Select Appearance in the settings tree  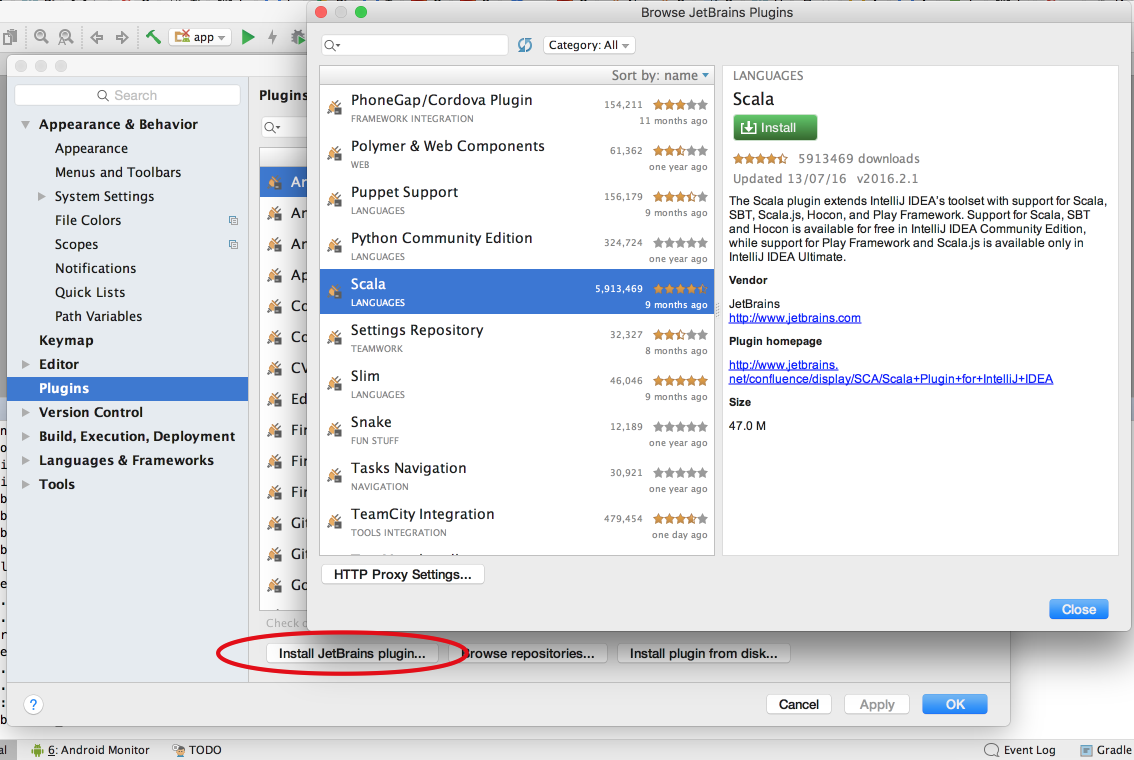(91, 148)
